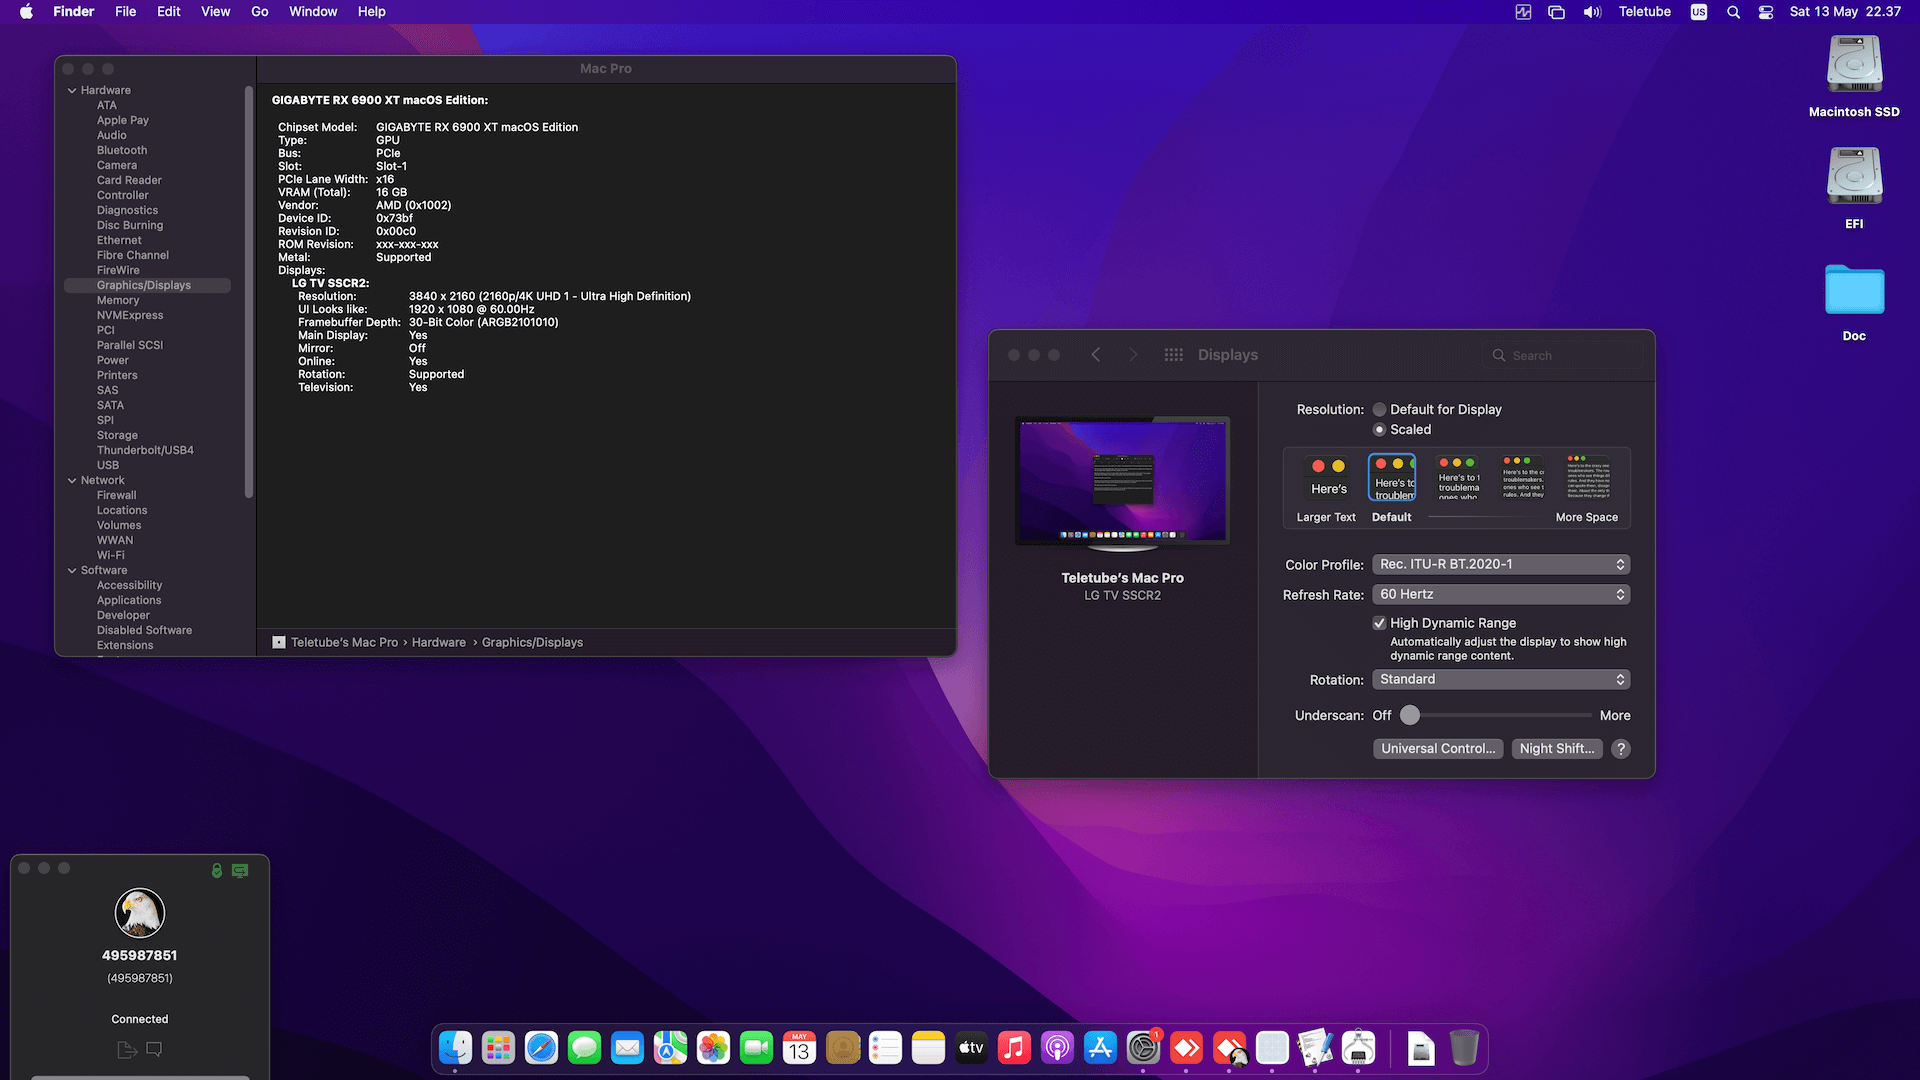Click the System Information sidebar scrollbar
This screenshot has height=1080, width=1920.
(x=249, y=292)
